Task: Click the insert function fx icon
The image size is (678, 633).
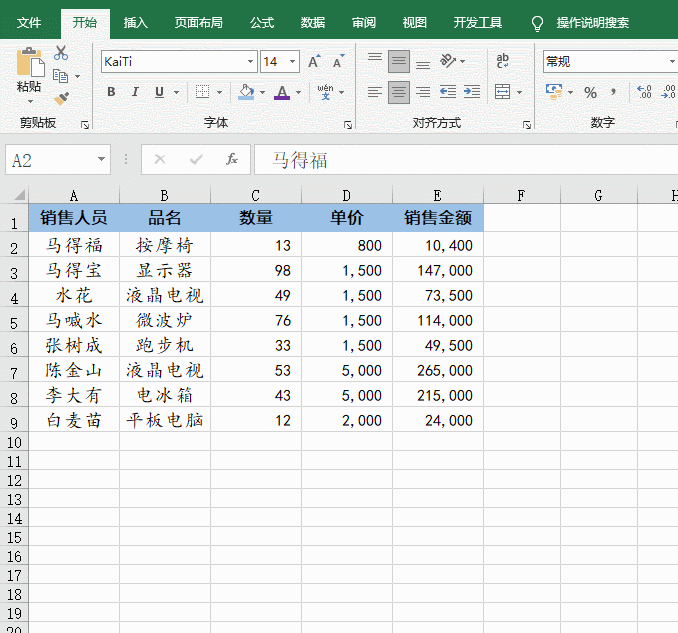Action: tap(232, 160)
